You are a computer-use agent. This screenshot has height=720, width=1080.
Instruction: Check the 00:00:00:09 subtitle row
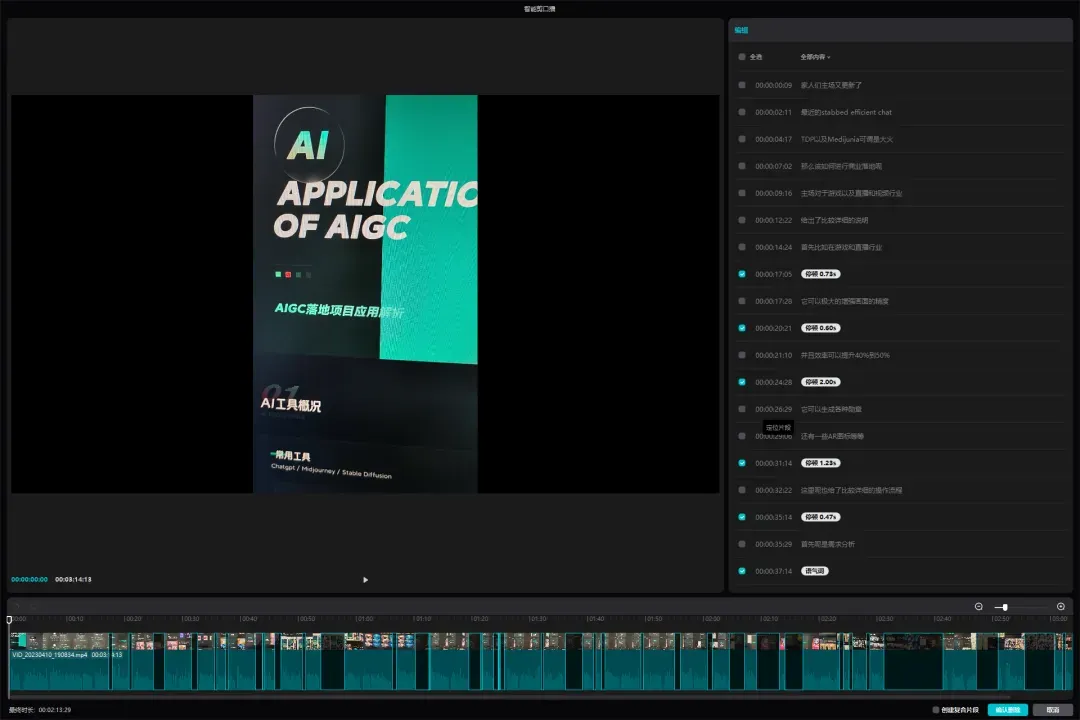point(742,85)
